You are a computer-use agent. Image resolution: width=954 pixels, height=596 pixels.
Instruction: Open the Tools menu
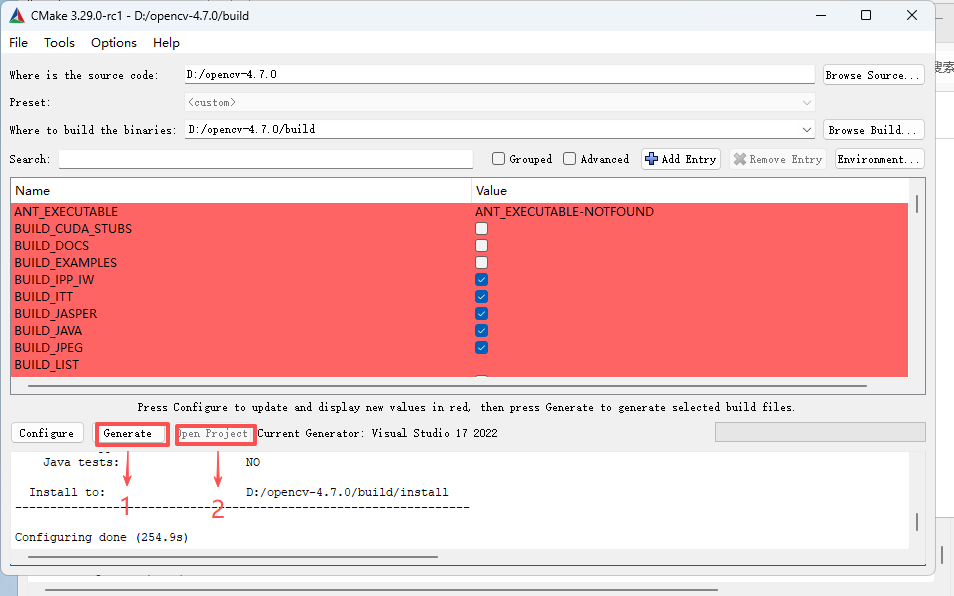pos(59,43)
